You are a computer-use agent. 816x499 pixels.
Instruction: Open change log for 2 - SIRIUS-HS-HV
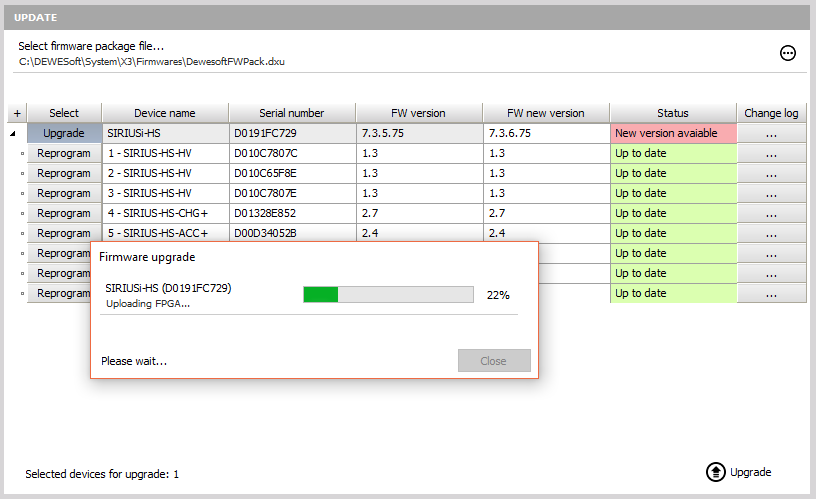click(771, 173)
